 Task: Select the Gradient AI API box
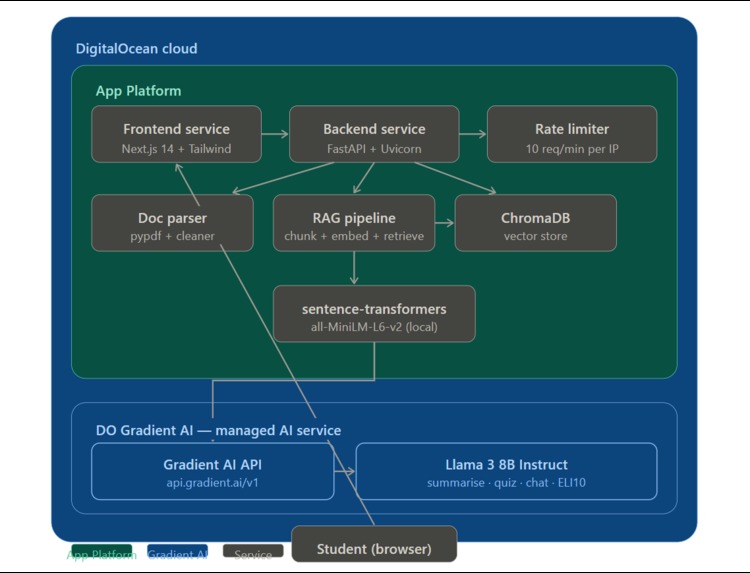[x=212, y=472]
